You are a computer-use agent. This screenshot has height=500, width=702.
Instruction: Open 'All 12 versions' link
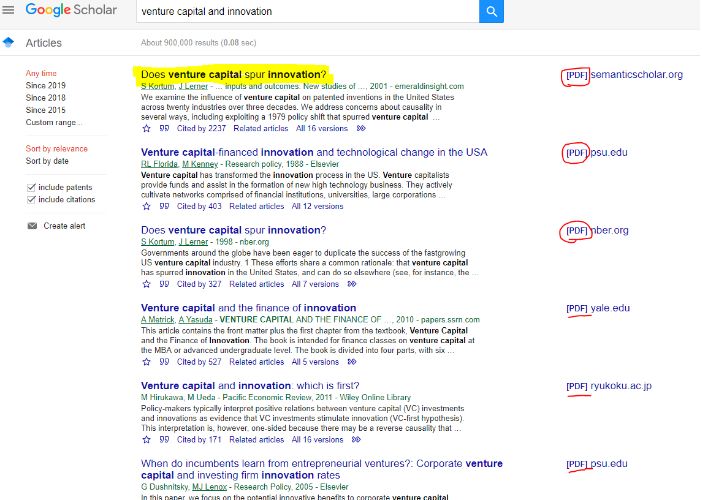click(317, 206)
